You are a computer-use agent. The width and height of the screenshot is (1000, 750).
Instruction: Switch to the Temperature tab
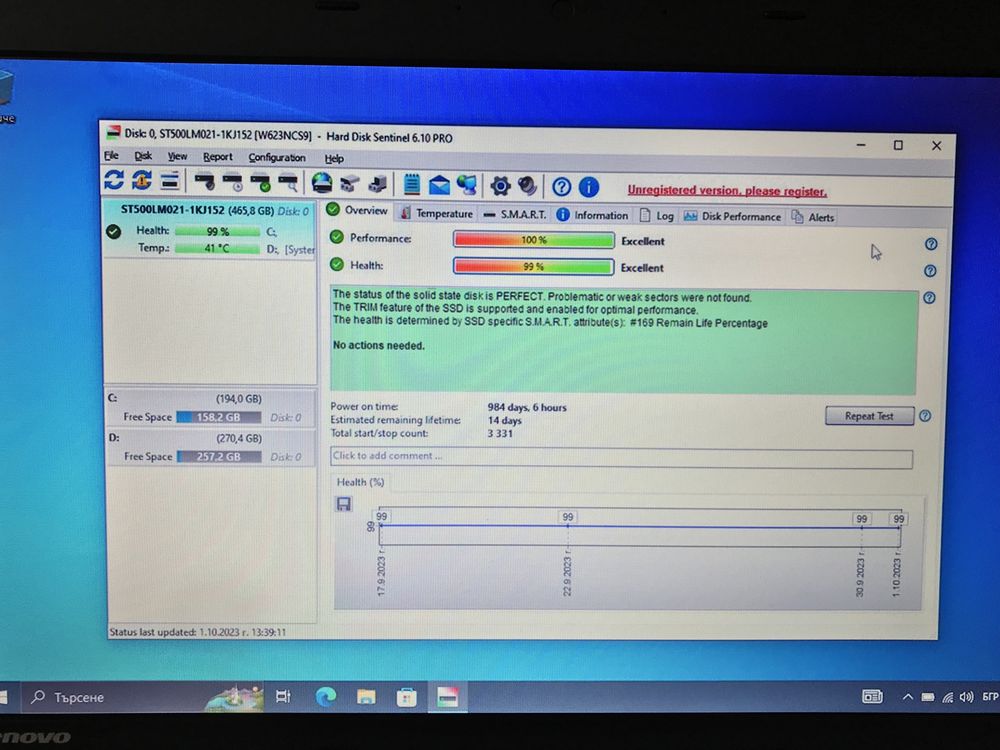436,213
